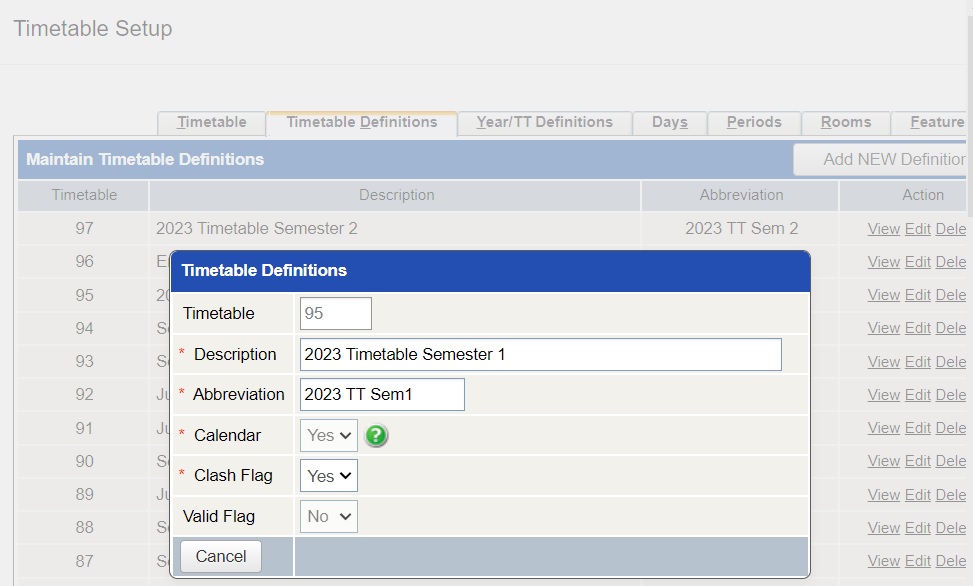This screenshot has width=973, height=586.
Task: Select the Year/TT Definitions tab
Action: tap(545, 122)
